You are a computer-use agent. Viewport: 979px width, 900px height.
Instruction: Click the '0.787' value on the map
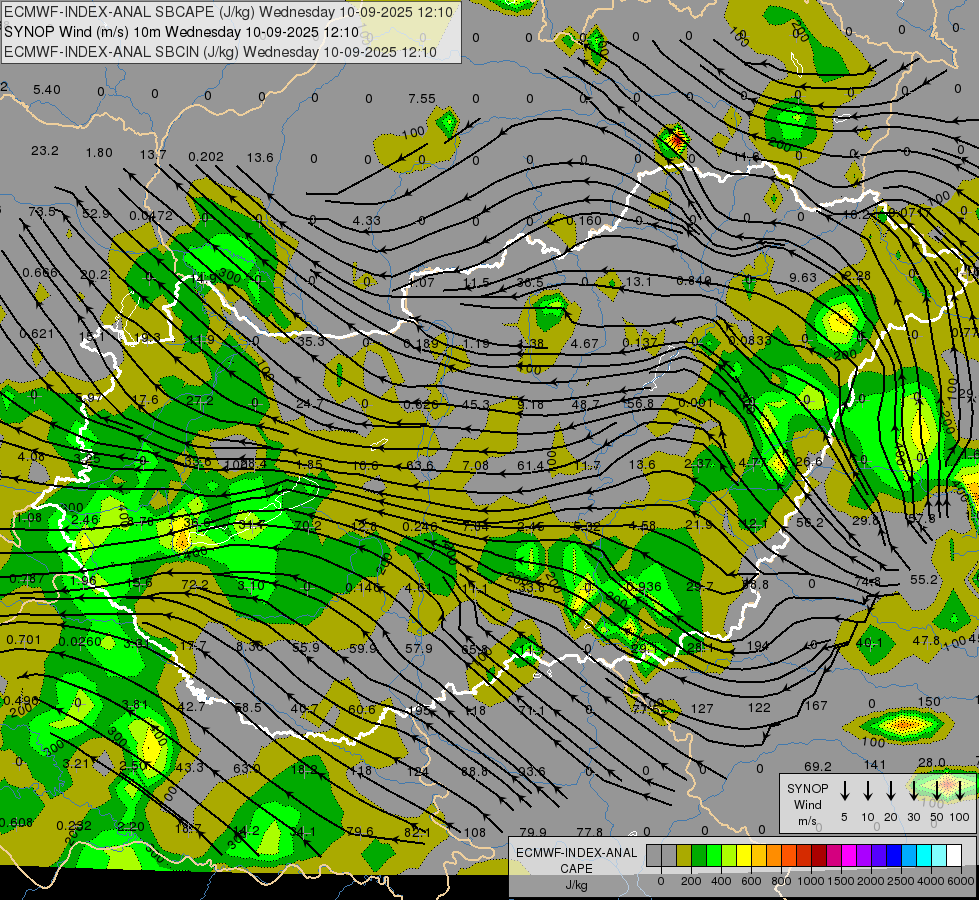point(27,578)
